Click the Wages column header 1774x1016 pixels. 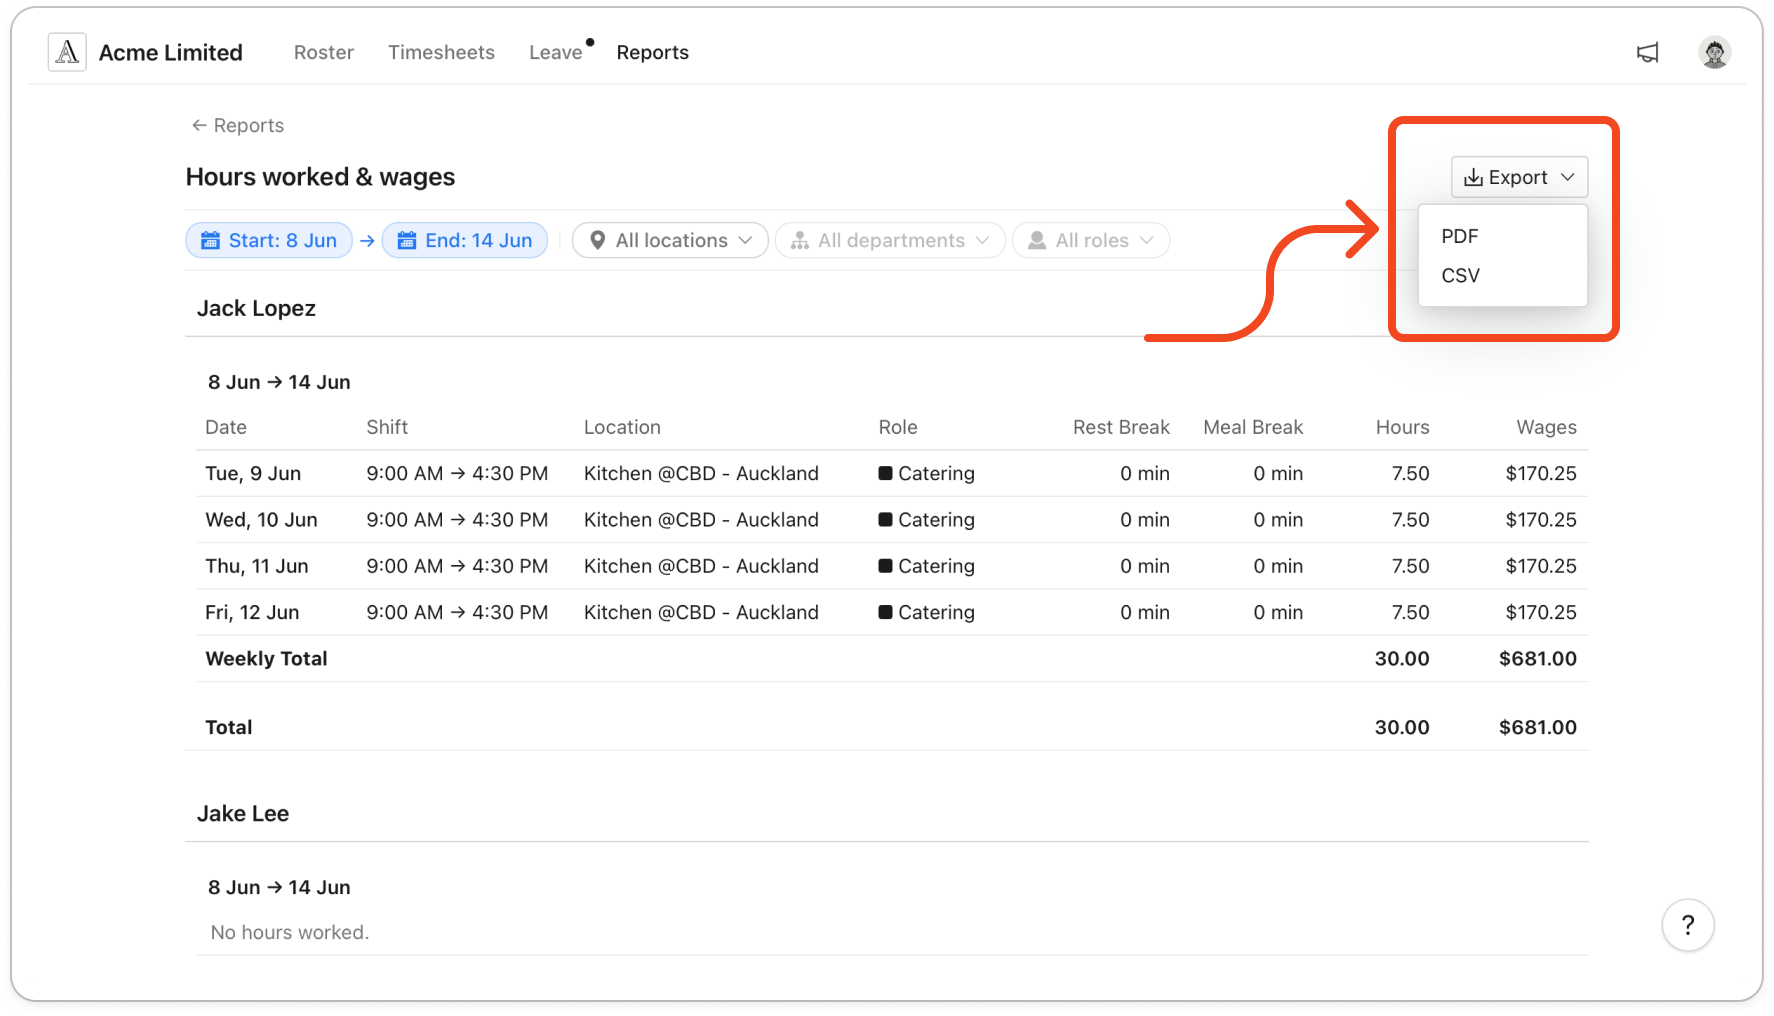tap(1546, 427)
